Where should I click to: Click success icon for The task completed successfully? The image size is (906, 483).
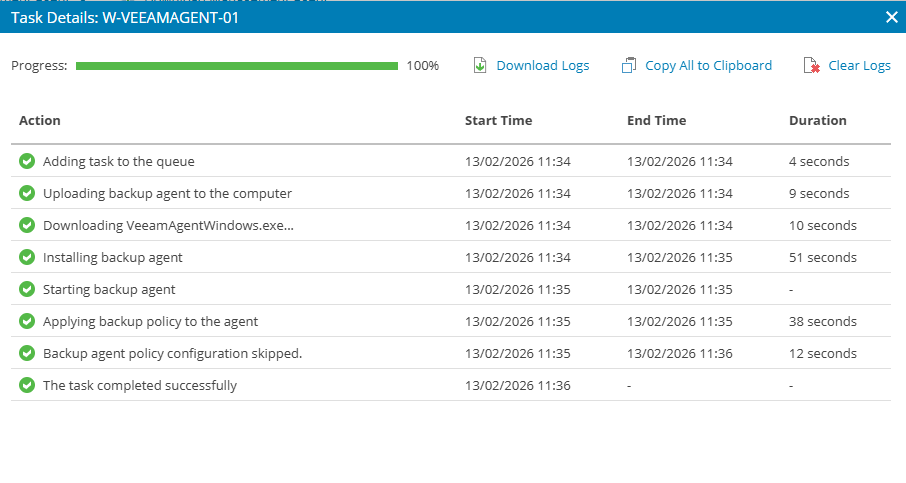pos(27,385)
